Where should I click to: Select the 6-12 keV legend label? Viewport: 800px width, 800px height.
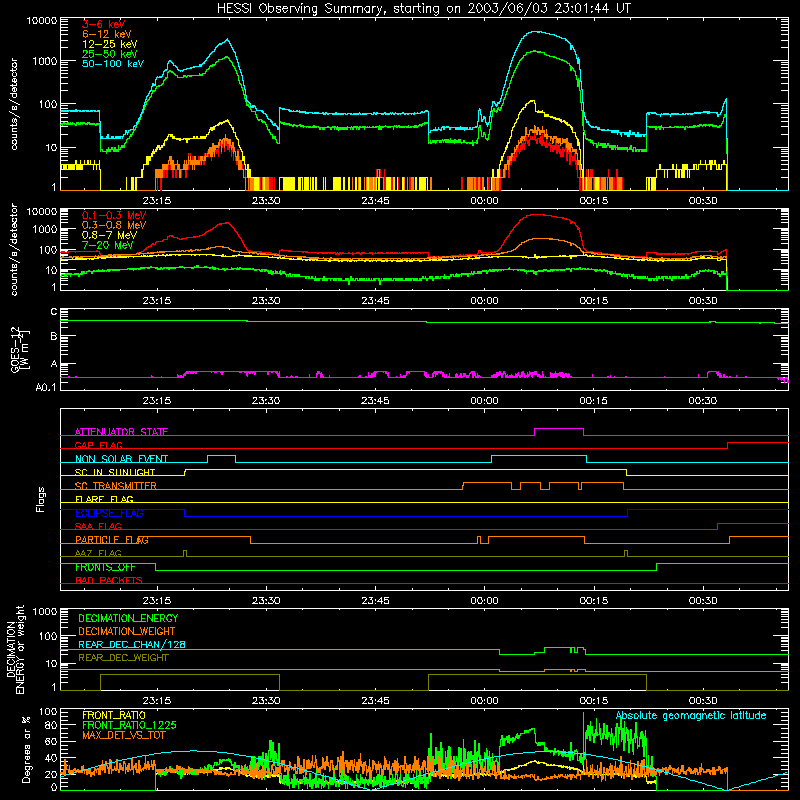tap(107, 34)
